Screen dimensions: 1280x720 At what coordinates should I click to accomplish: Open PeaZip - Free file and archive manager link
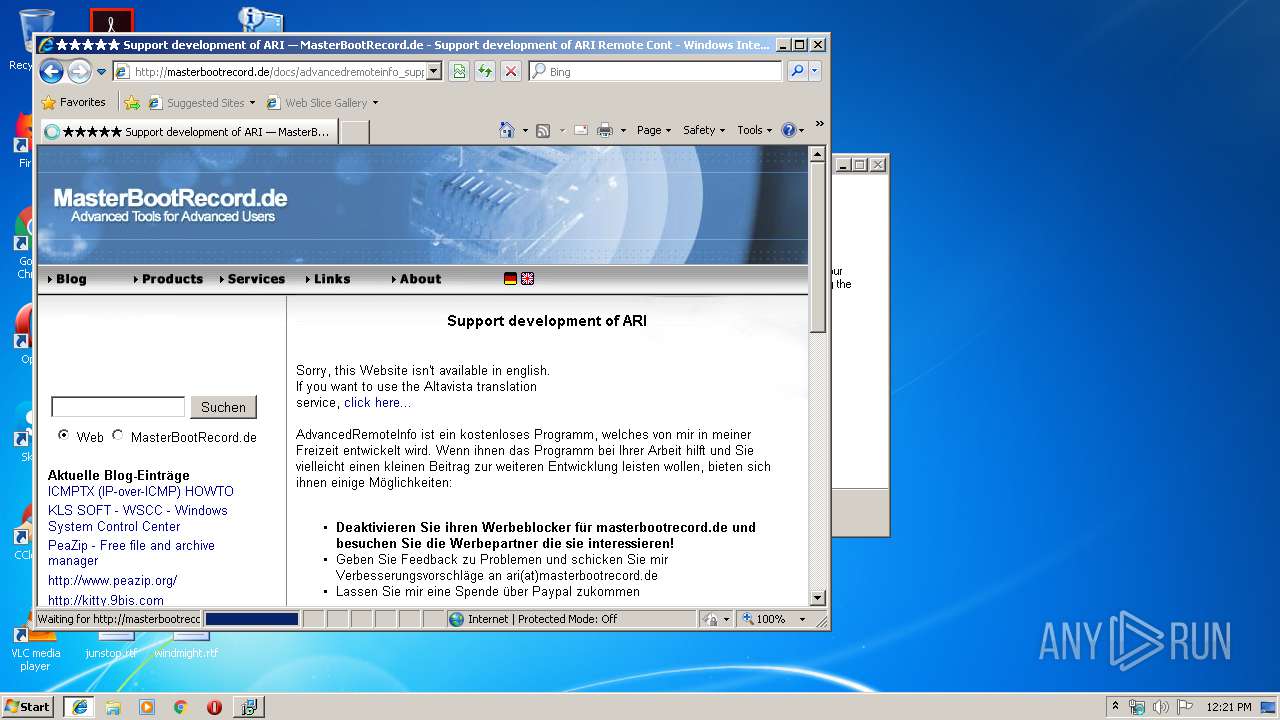coord(131,553)
